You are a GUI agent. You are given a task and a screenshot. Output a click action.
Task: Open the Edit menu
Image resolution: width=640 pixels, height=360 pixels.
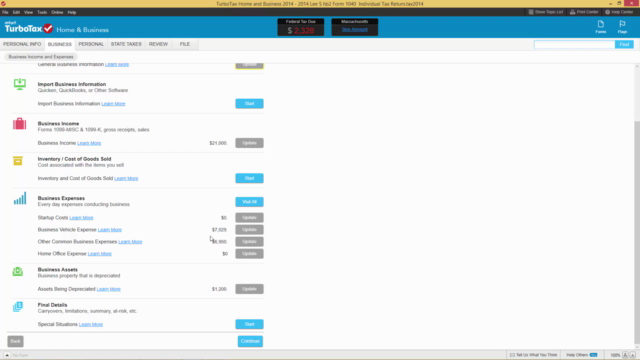pyautogui.click(x=16, y=12)
